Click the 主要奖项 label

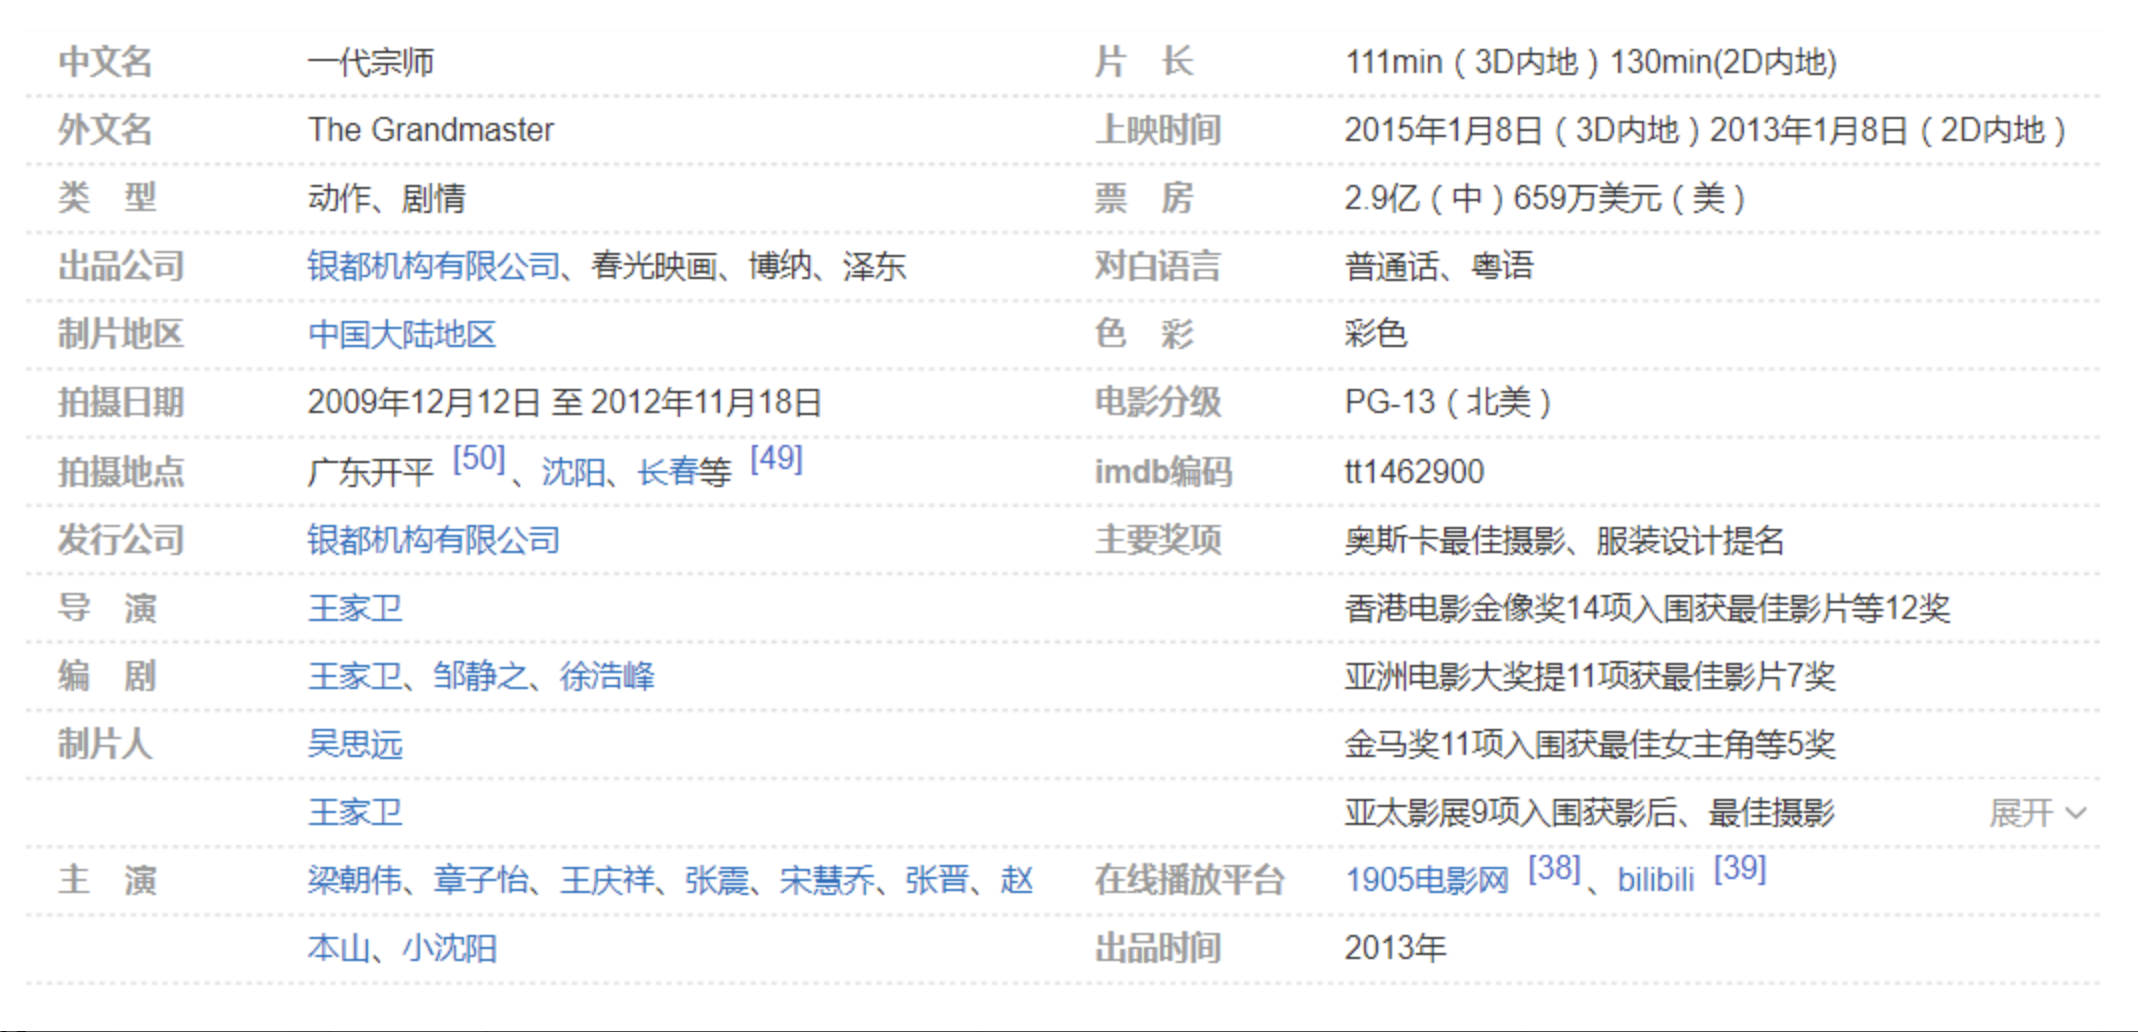pyautogui.click(x=1158, y=540)
